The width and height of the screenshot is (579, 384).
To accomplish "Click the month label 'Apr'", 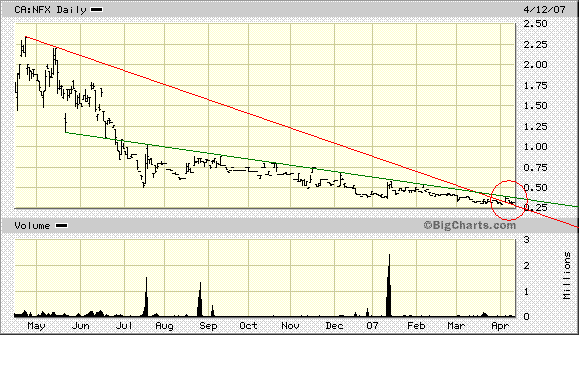I will click(500, 326).
